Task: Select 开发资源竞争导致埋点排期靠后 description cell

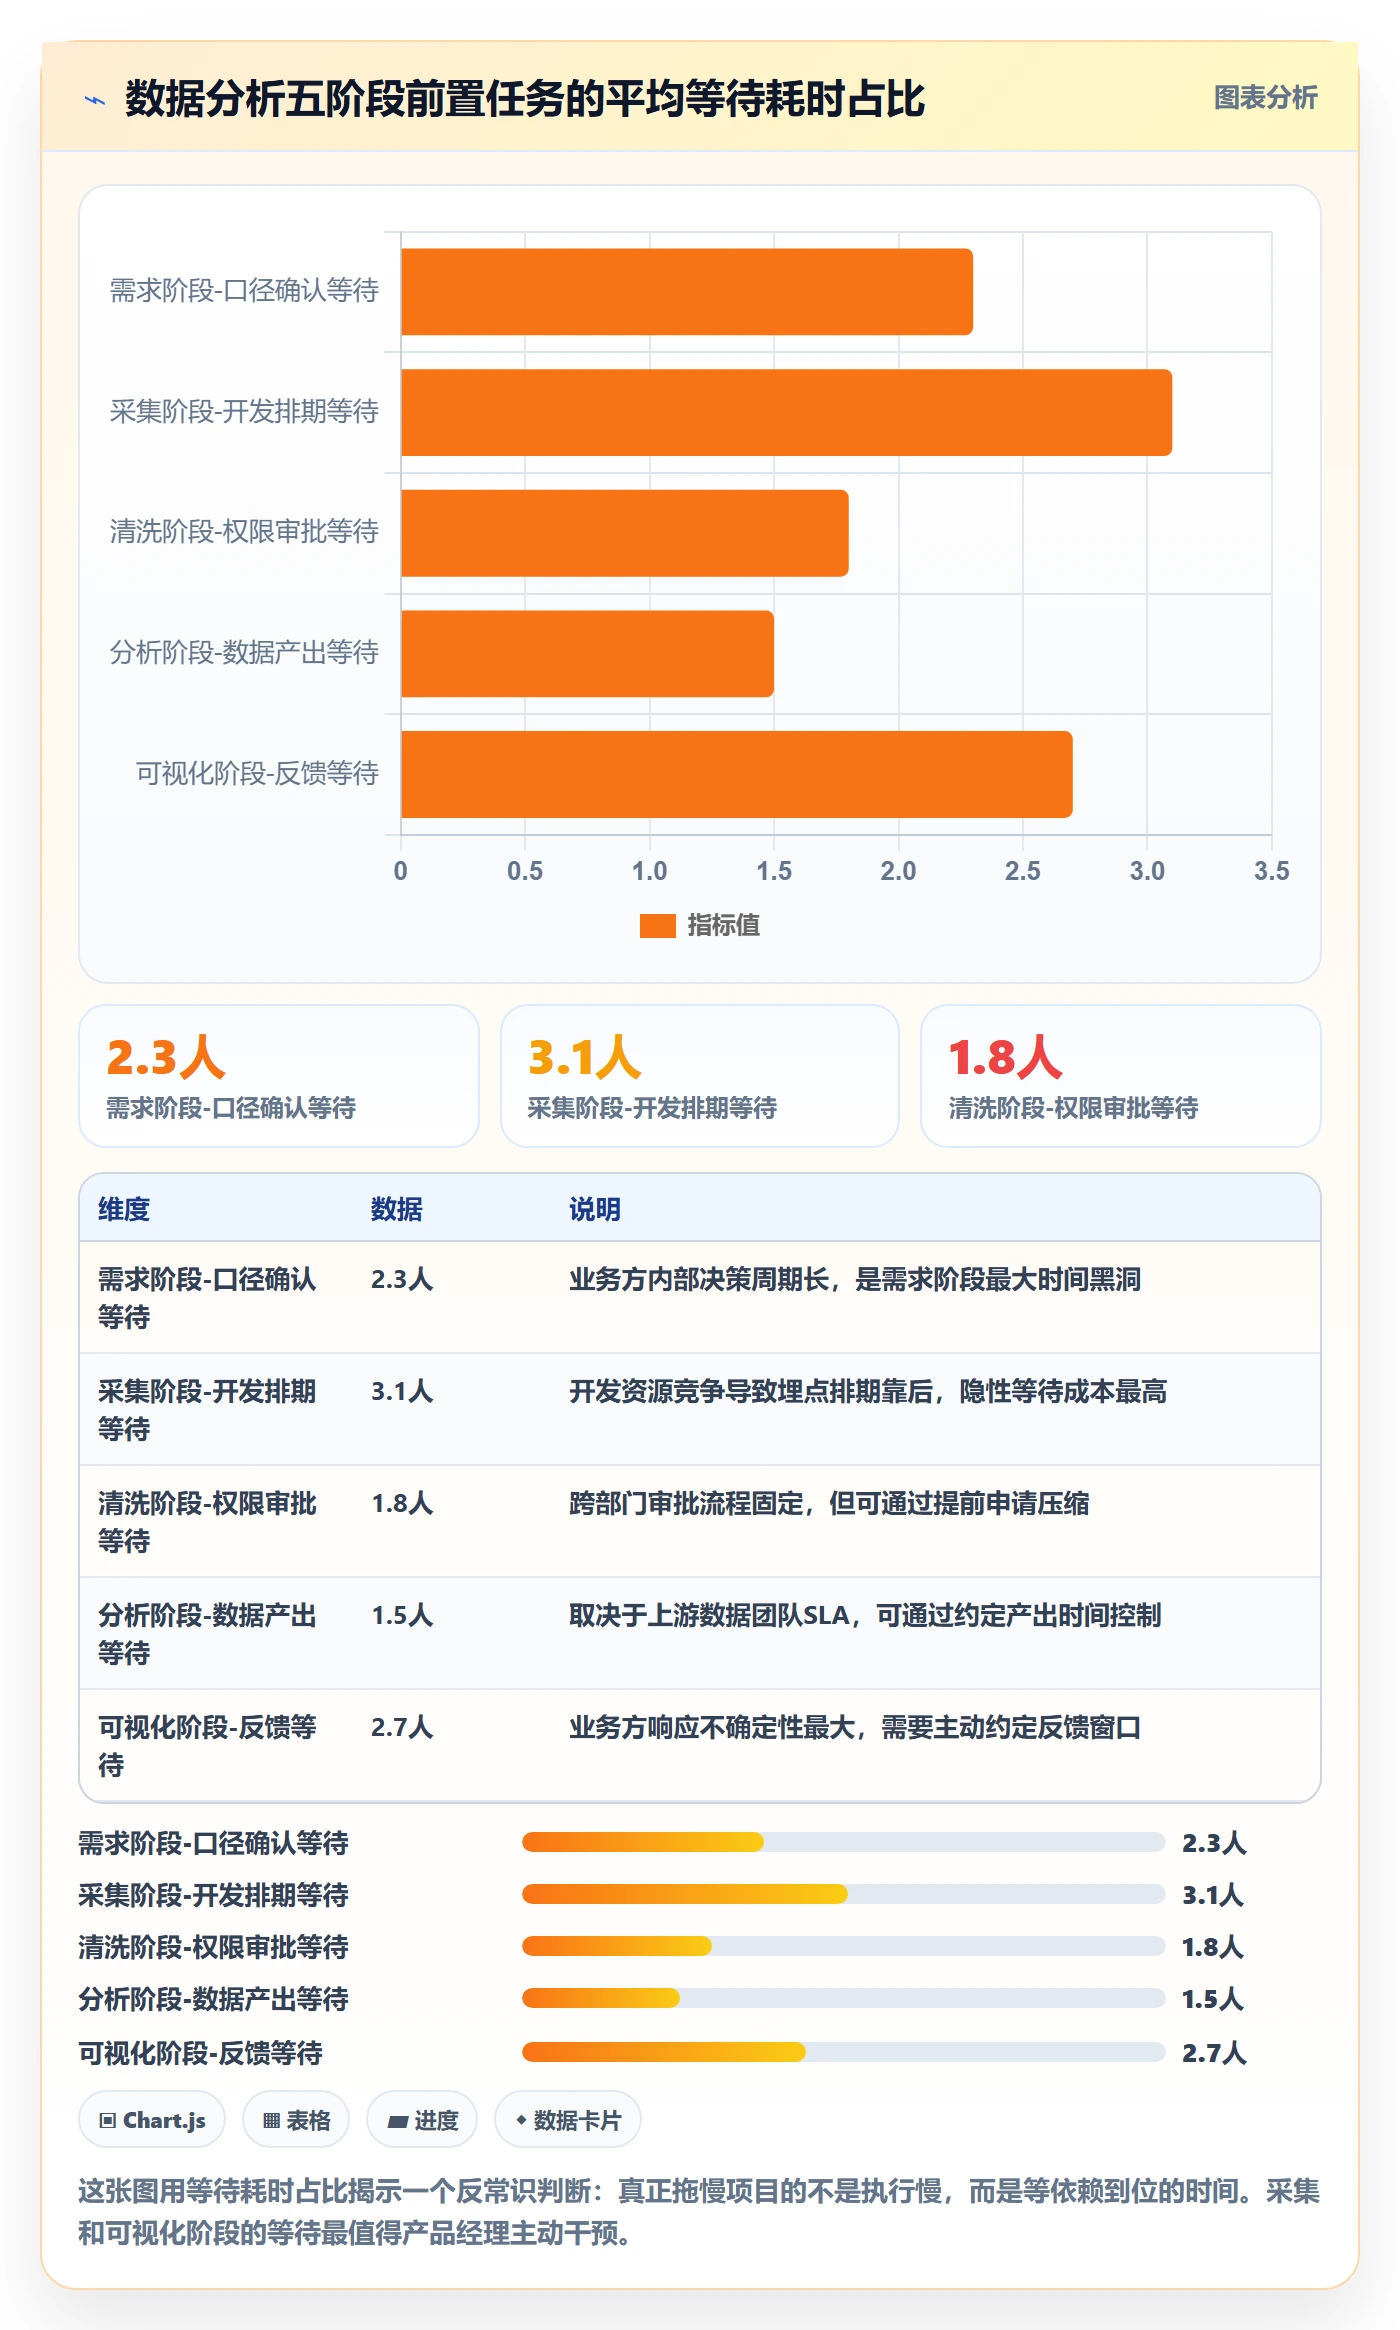Action: 868,1391
